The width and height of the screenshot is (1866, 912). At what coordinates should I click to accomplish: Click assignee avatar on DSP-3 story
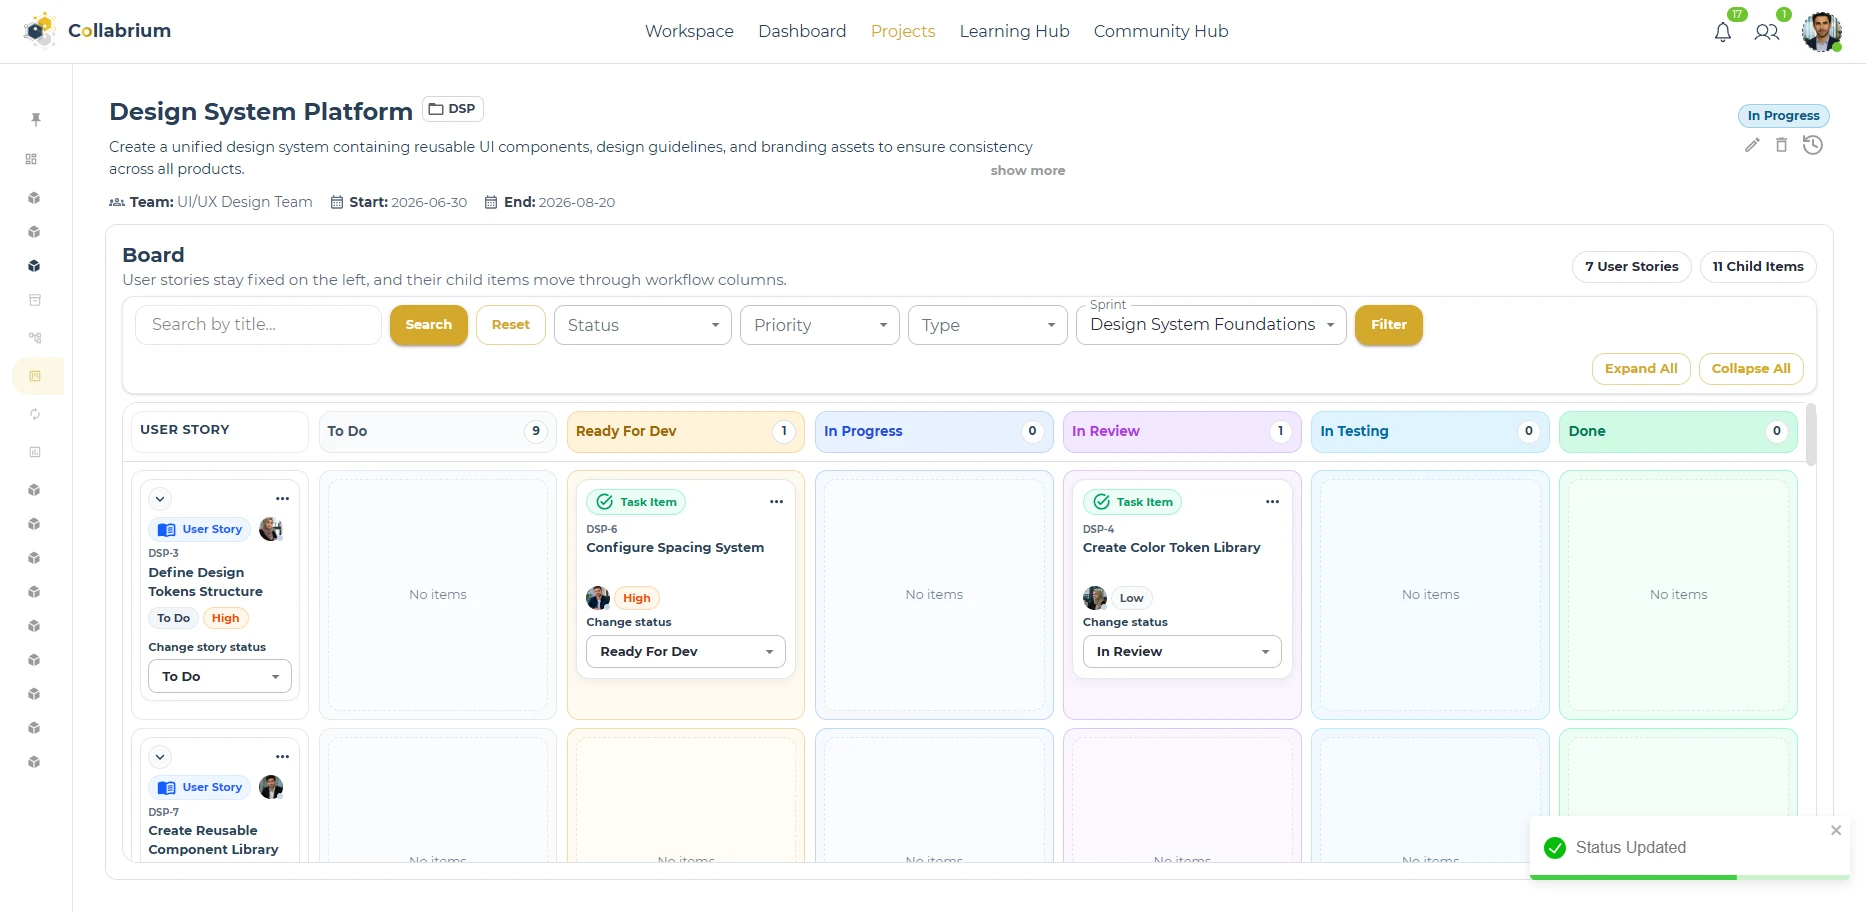tap(271, 529)
